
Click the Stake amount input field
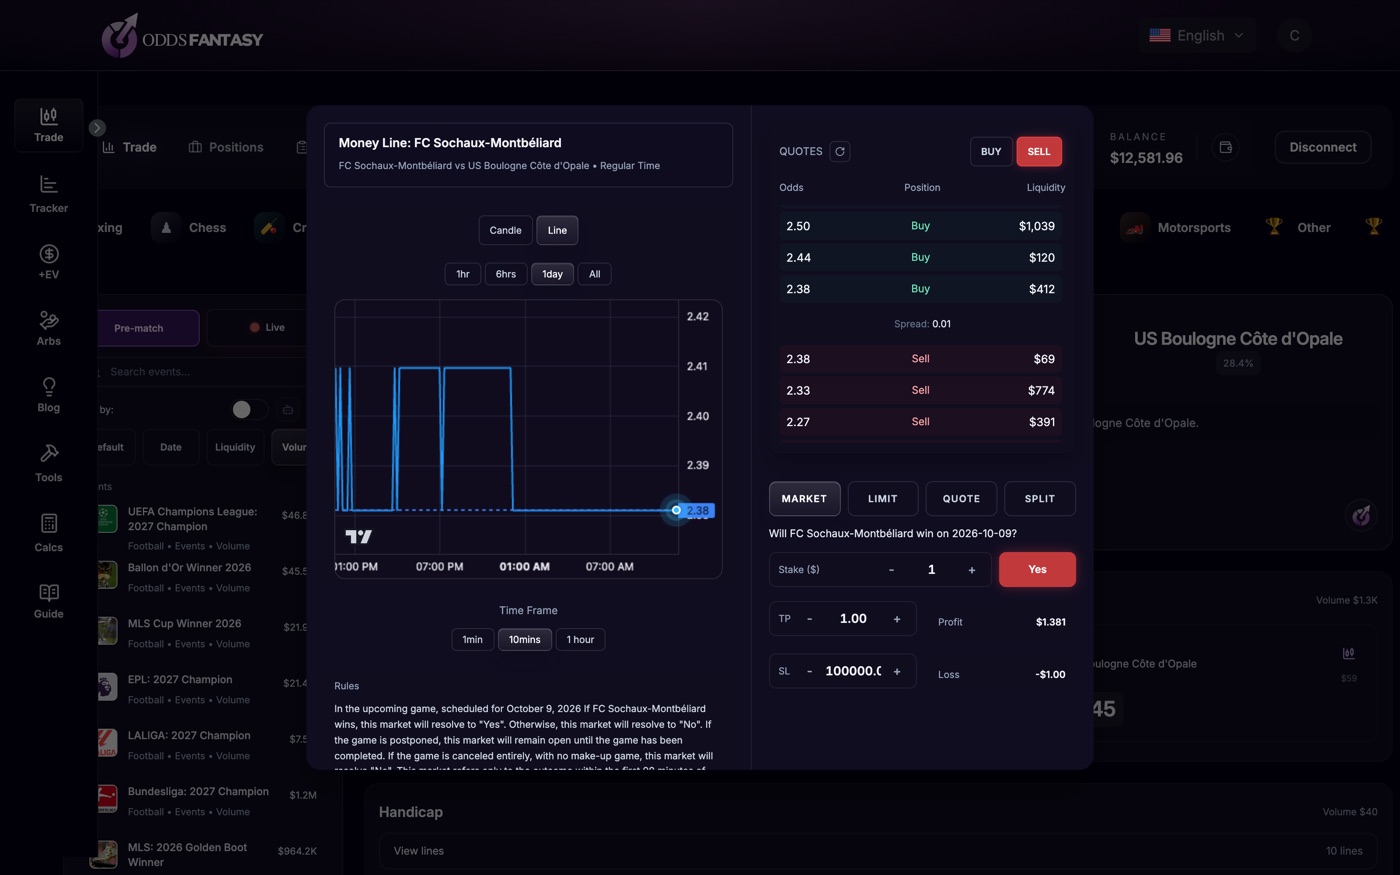931,570
